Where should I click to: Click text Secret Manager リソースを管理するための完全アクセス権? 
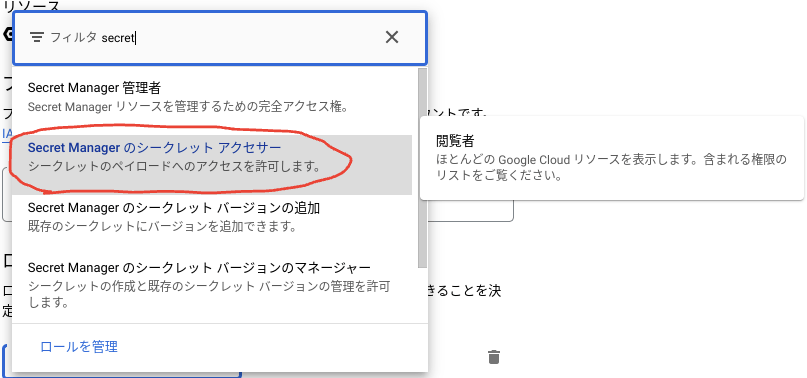coord(189,107)
